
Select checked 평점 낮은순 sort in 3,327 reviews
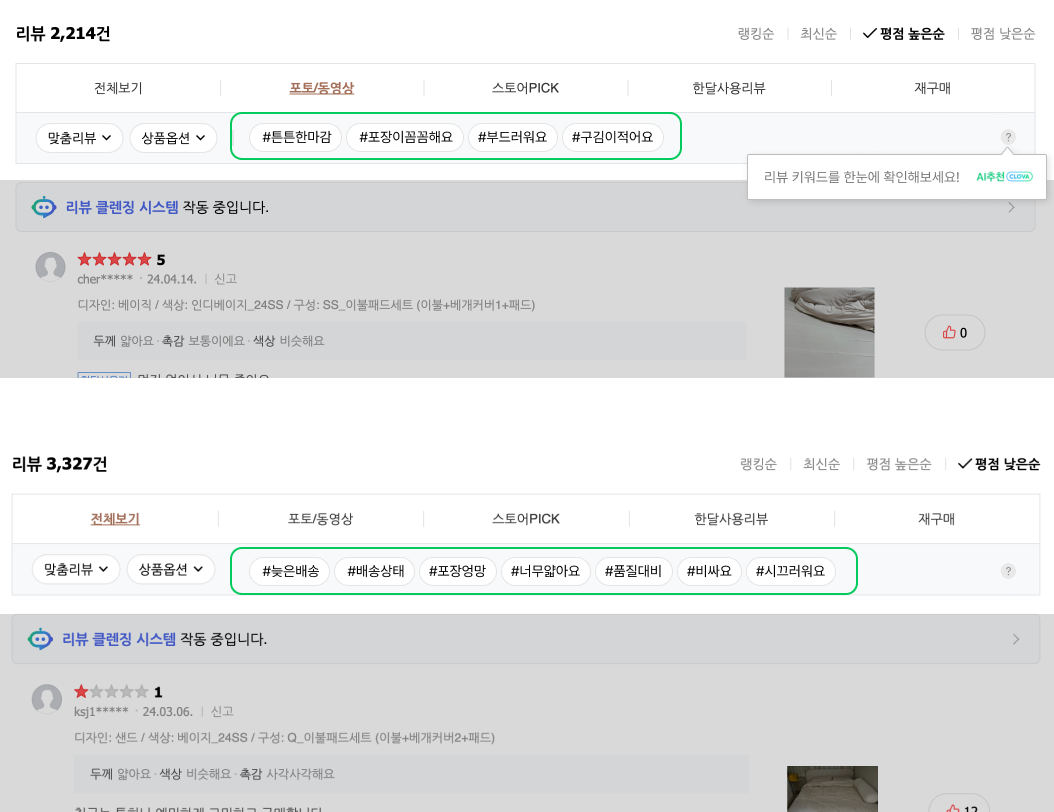coord(999,464)
